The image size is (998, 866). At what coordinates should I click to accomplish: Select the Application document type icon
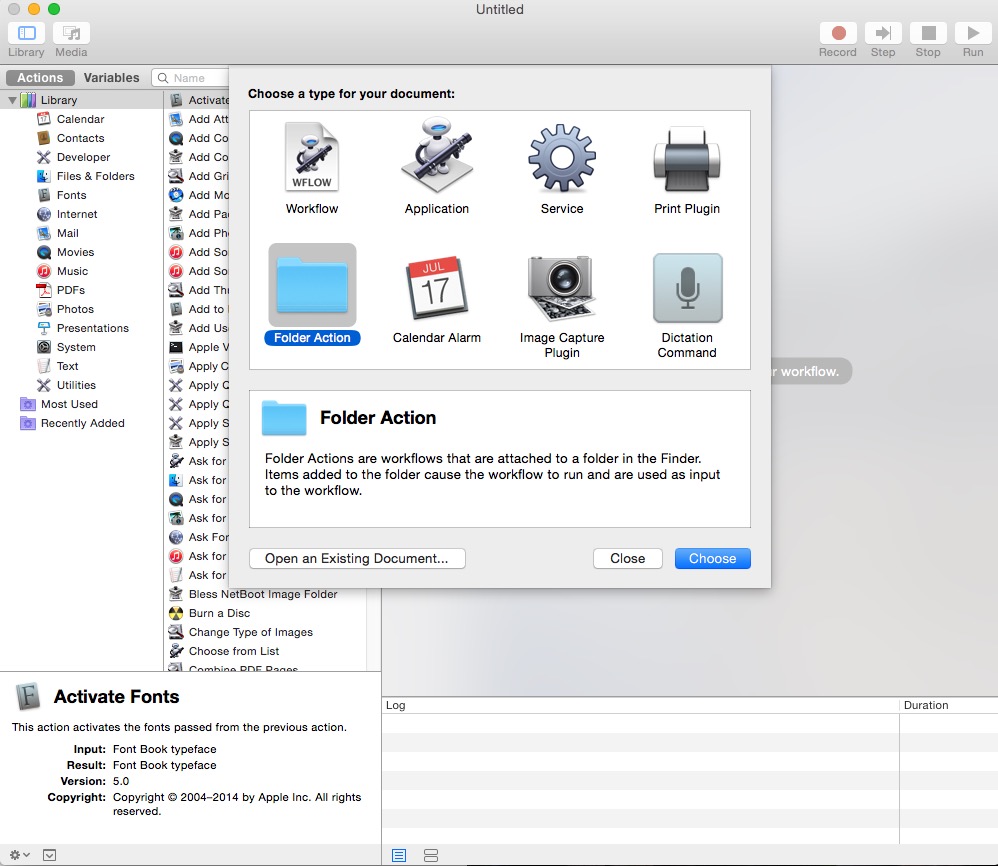tap(437, 156)
